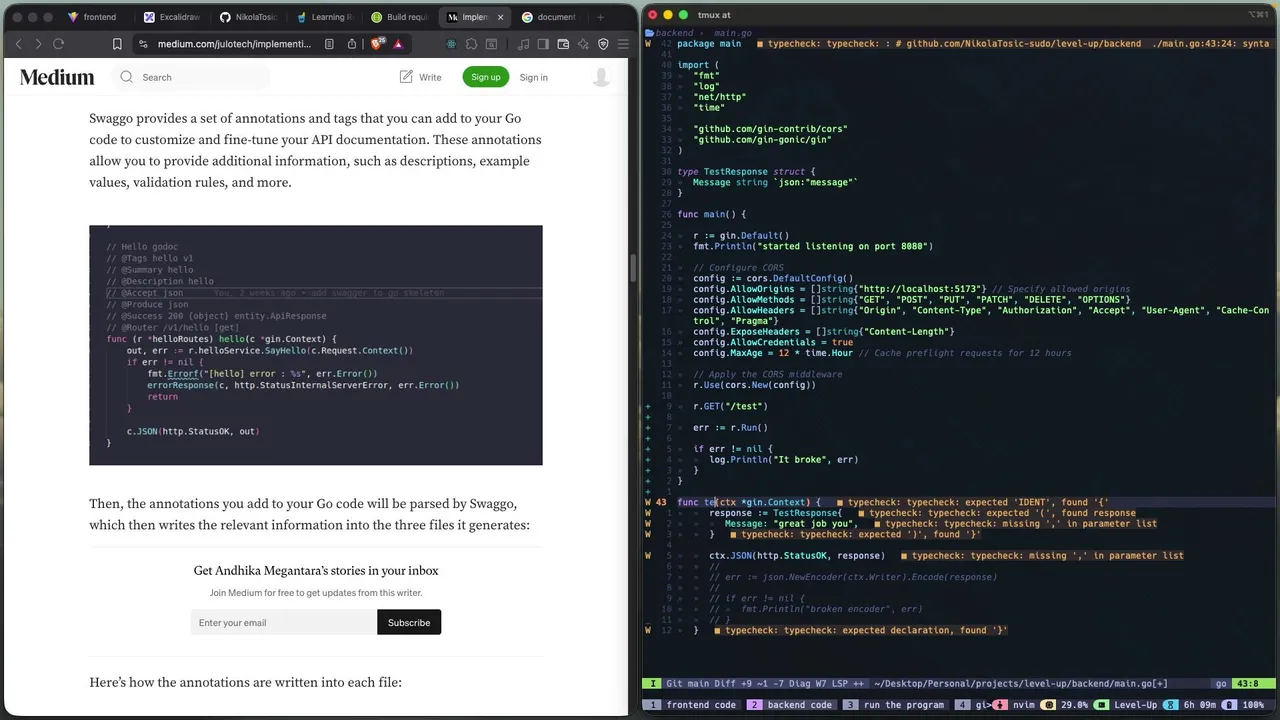Open Brave Shields lion icon
1280x720 pixels.
point(377,44)
